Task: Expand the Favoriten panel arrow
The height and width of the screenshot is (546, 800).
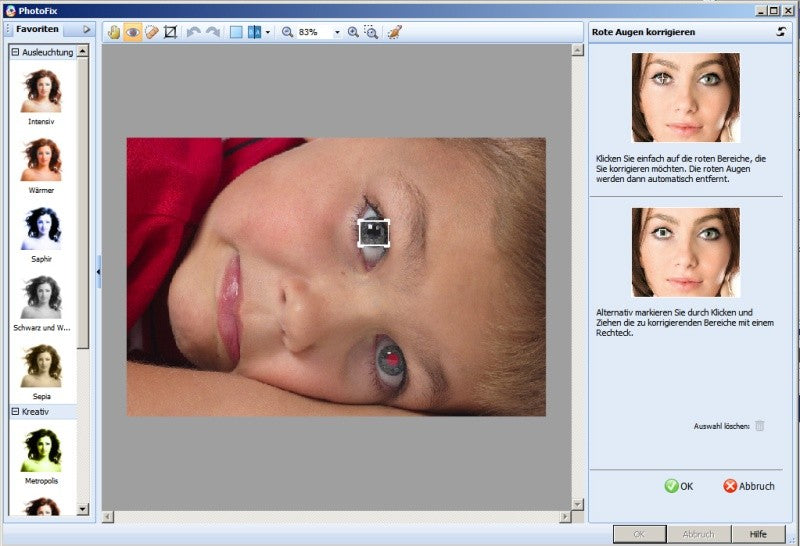Action: point(87,30)
